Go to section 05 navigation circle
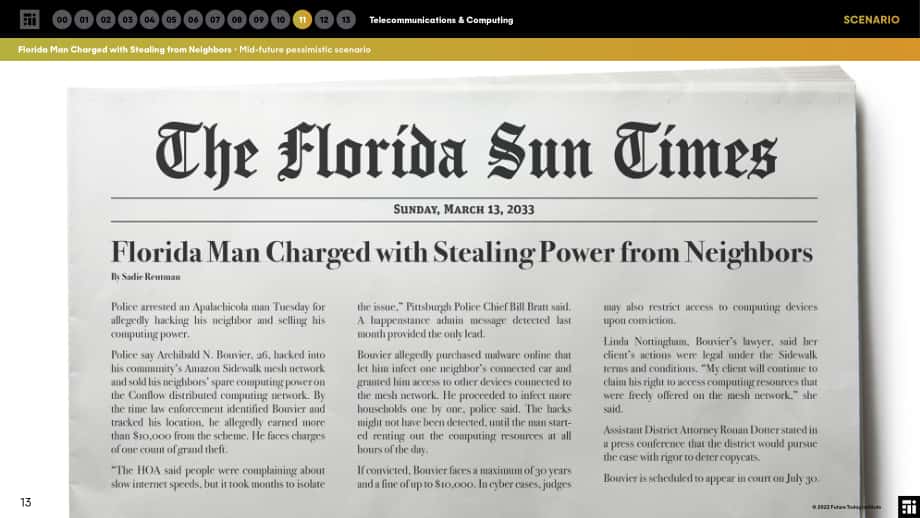This screenshot has width=920, height=518. coord(171,19)
